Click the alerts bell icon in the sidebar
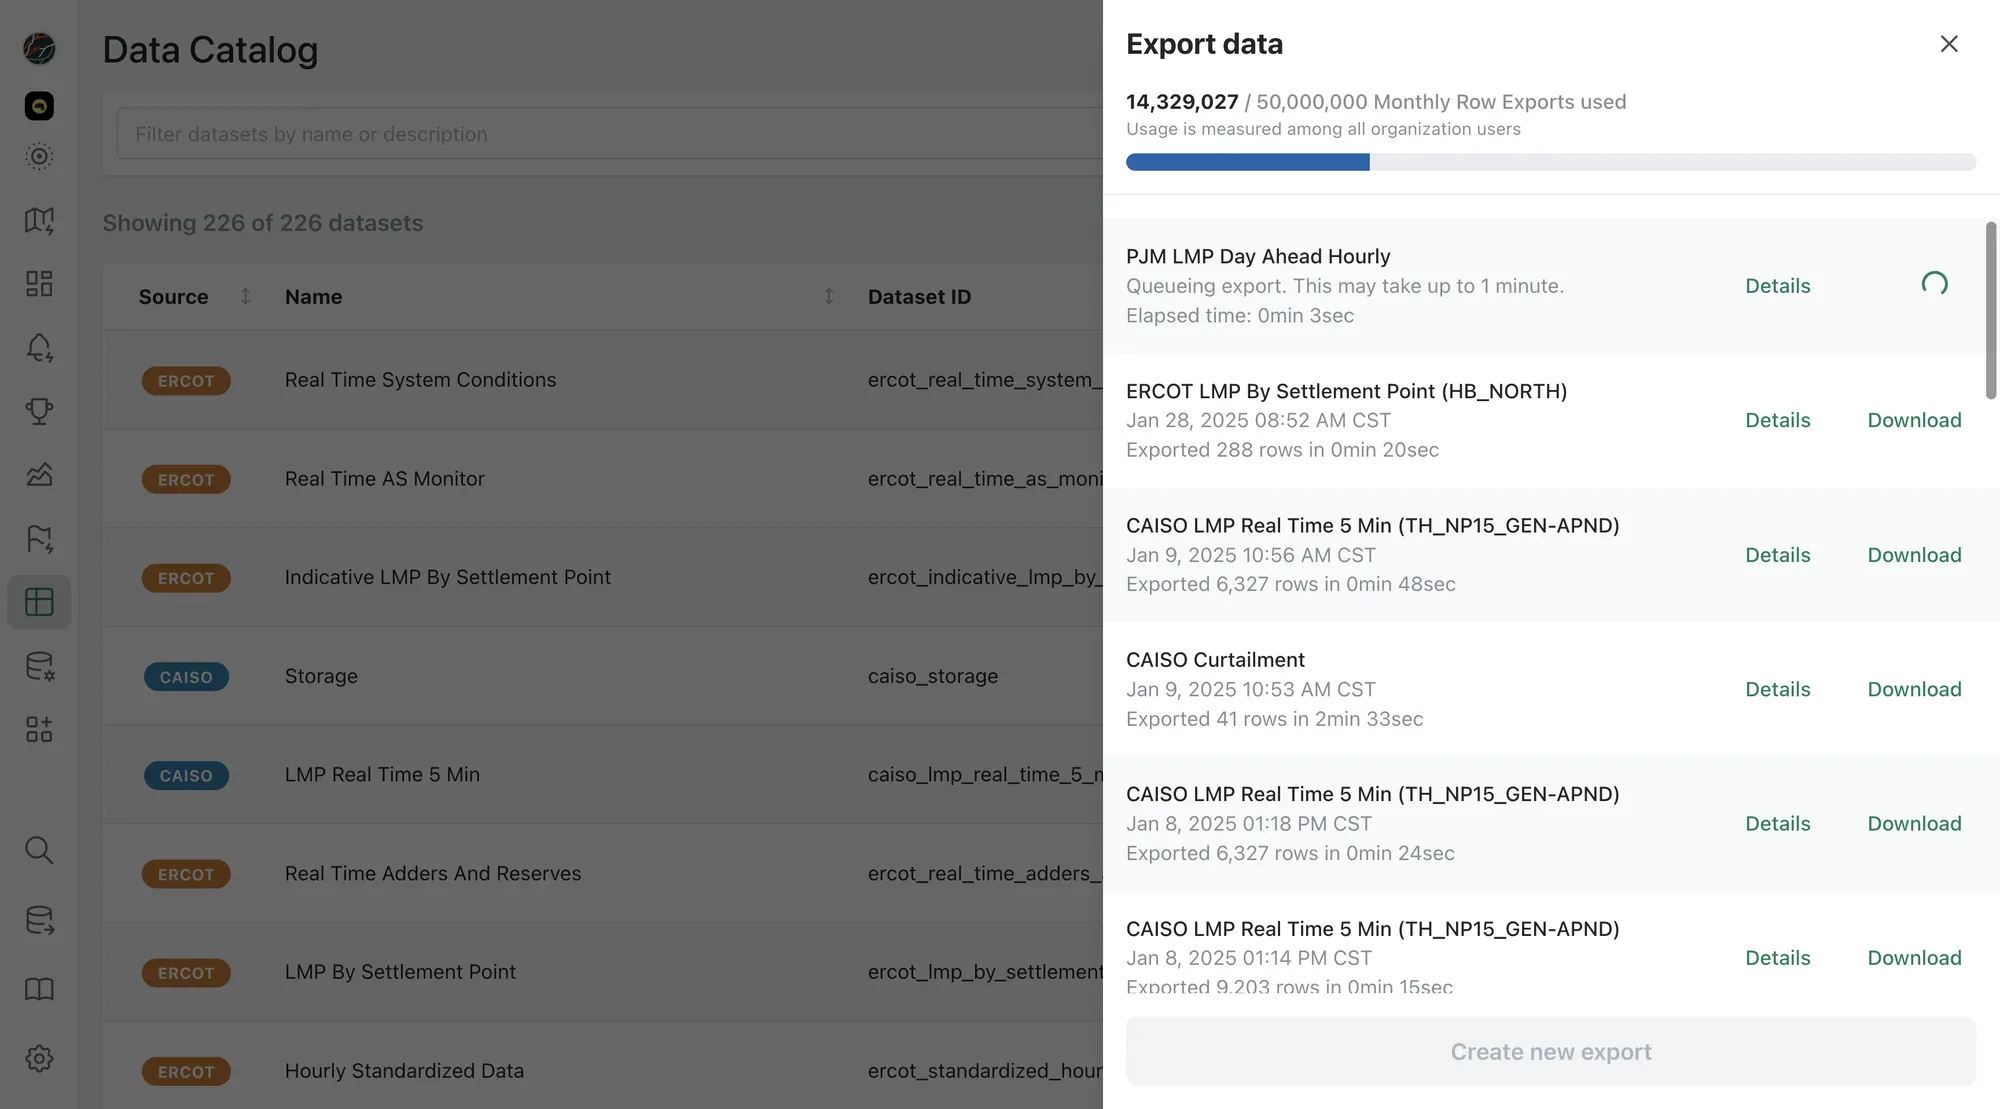 pyautogui.click(x=39, y=347)
